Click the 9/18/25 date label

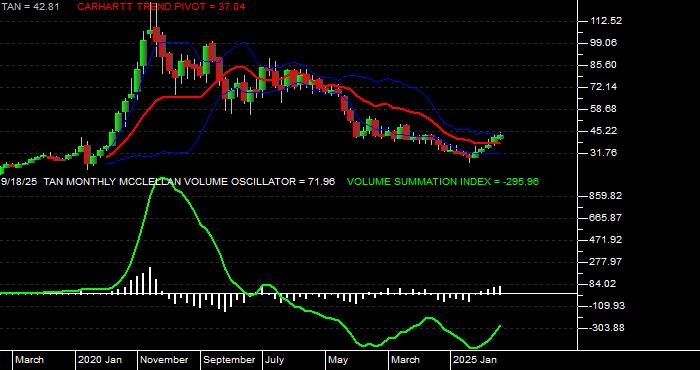click(x=19, y=182)
